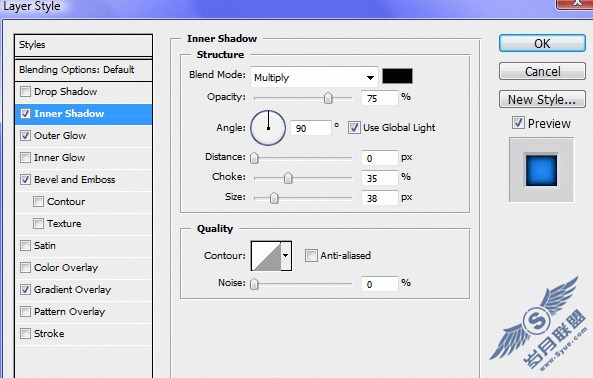Uncheck the Gradient Overlay checkbox
This screenshot has height=378, width=593.
[x=25, y=289]
